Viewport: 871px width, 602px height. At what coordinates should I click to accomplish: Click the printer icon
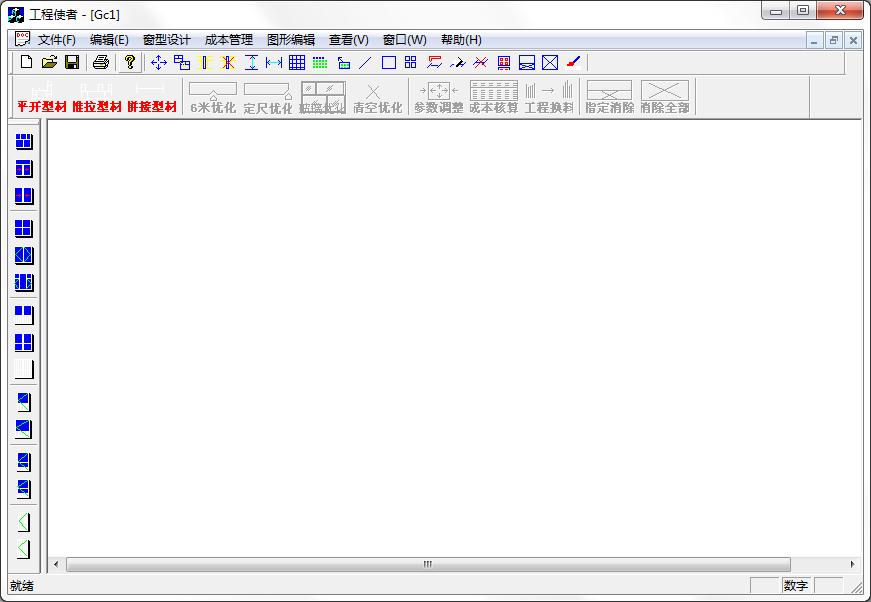(101, 62)
